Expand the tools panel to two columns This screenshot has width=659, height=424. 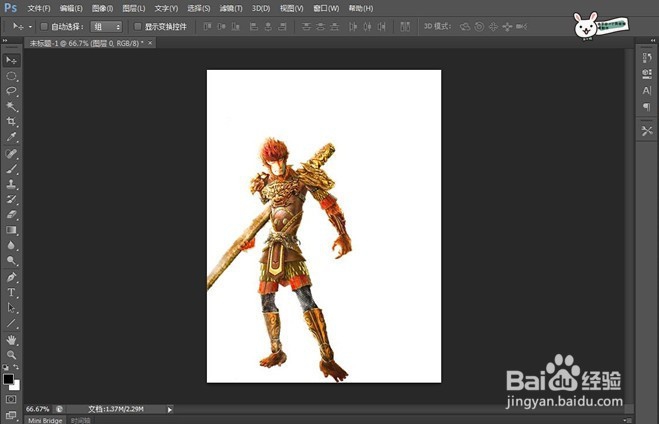point(5,40)
